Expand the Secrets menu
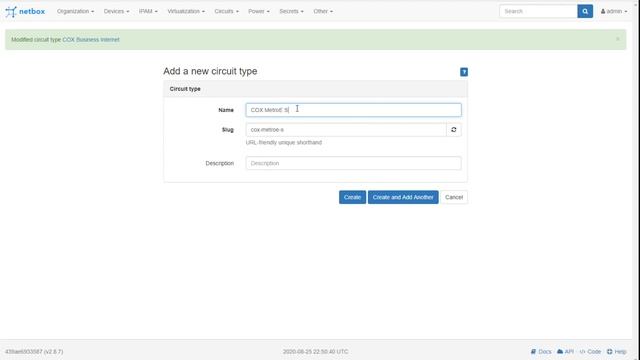The width and height of the screenshot is (640, 360). pyautogui.click(x=291, y=11)
